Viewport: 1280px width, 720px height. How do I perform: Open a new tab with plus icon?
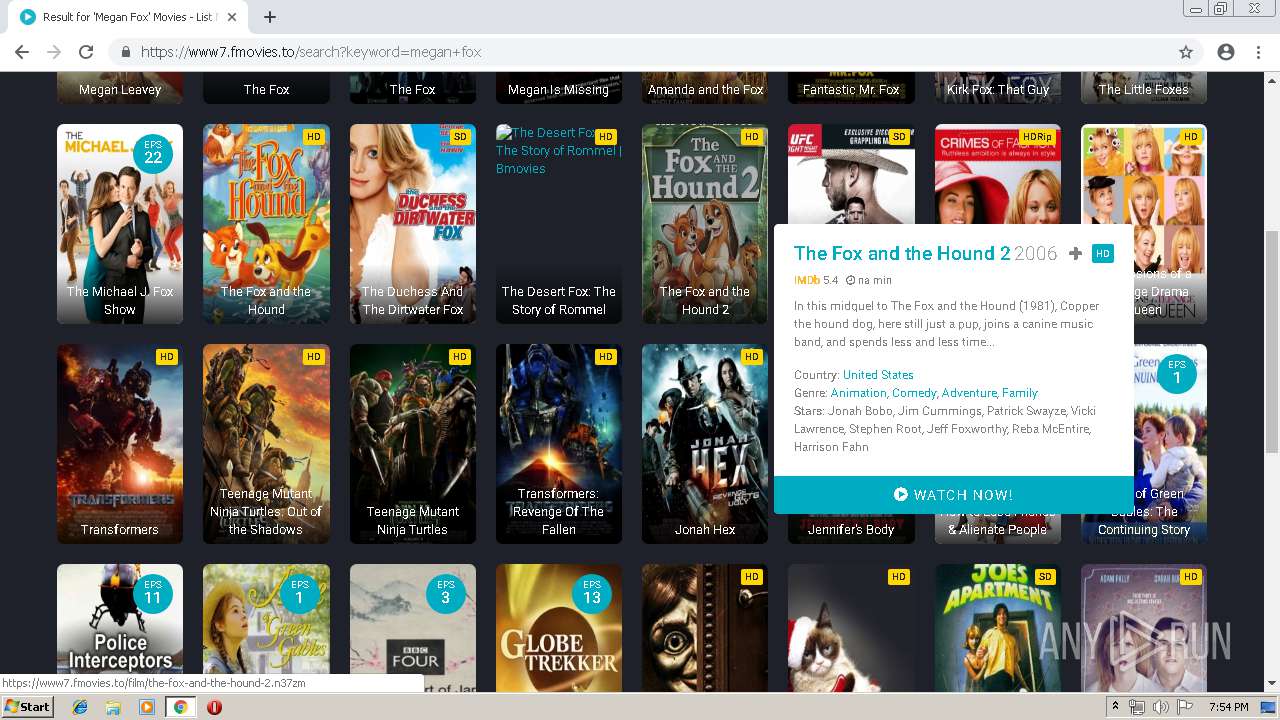269,17
